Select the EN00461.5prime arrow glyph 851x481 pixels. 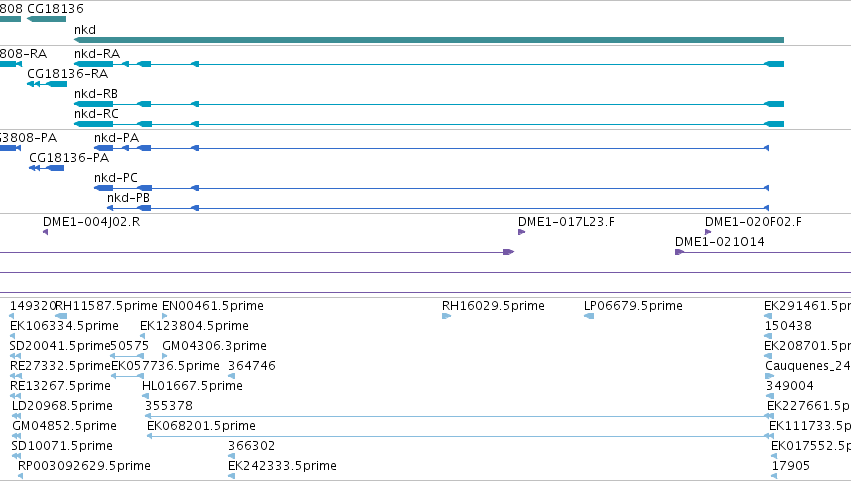(164, 316)
